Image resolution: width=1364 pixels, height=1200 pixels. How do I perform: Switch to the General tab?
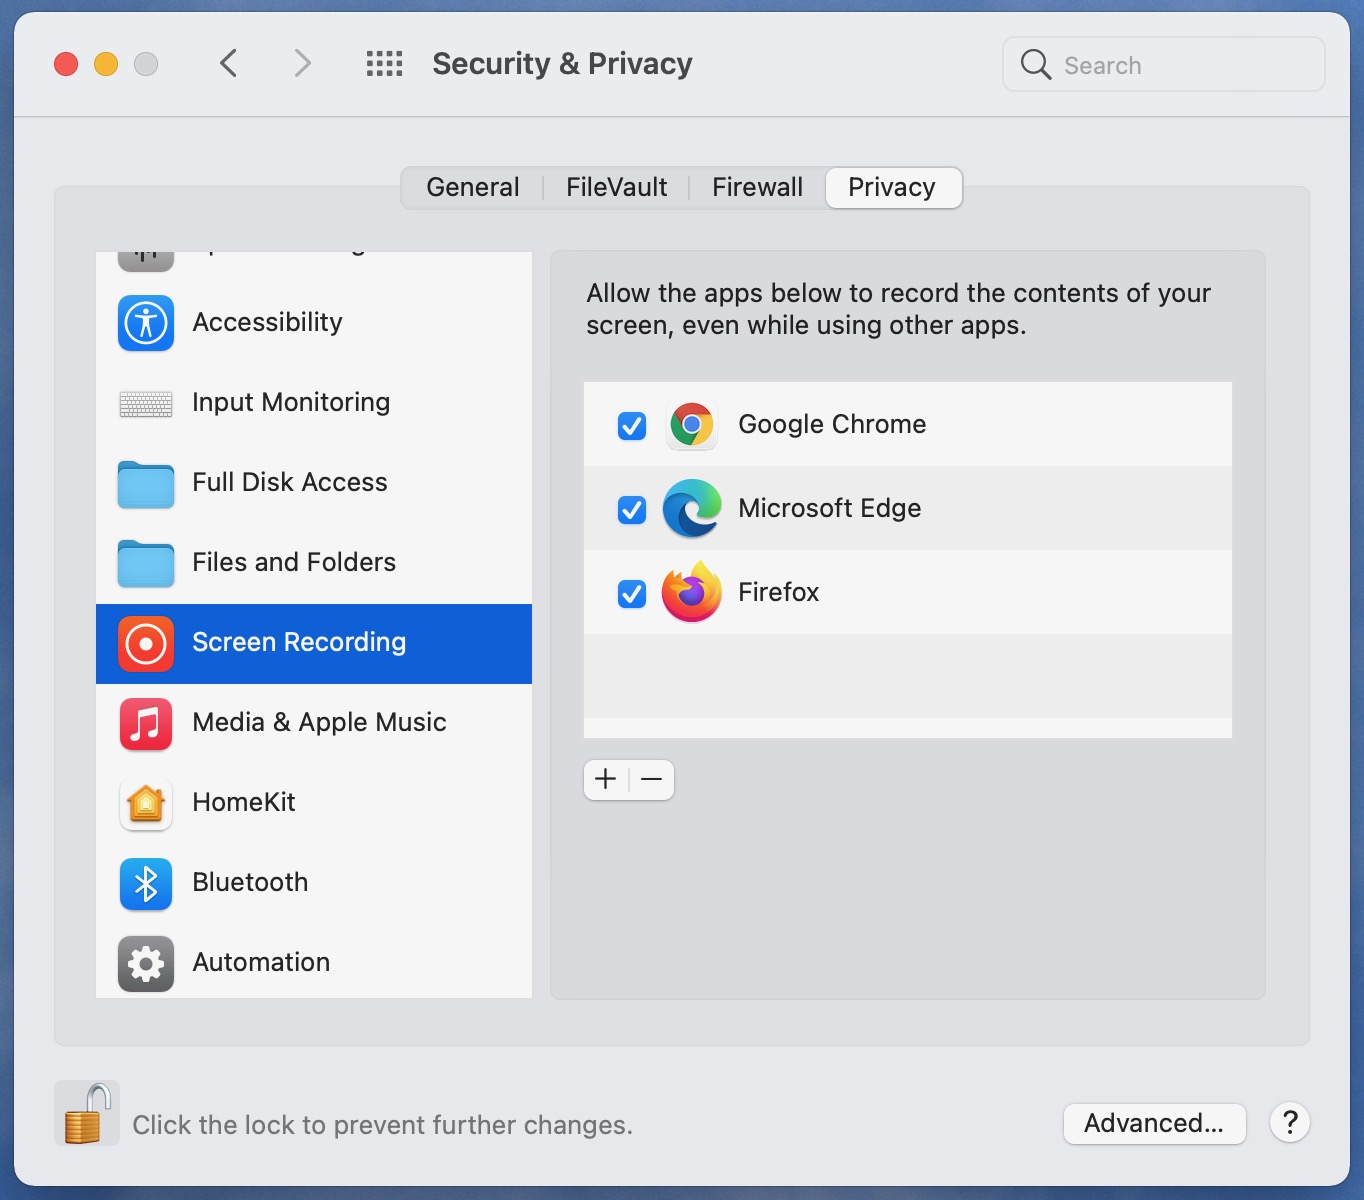click(473, 188)
